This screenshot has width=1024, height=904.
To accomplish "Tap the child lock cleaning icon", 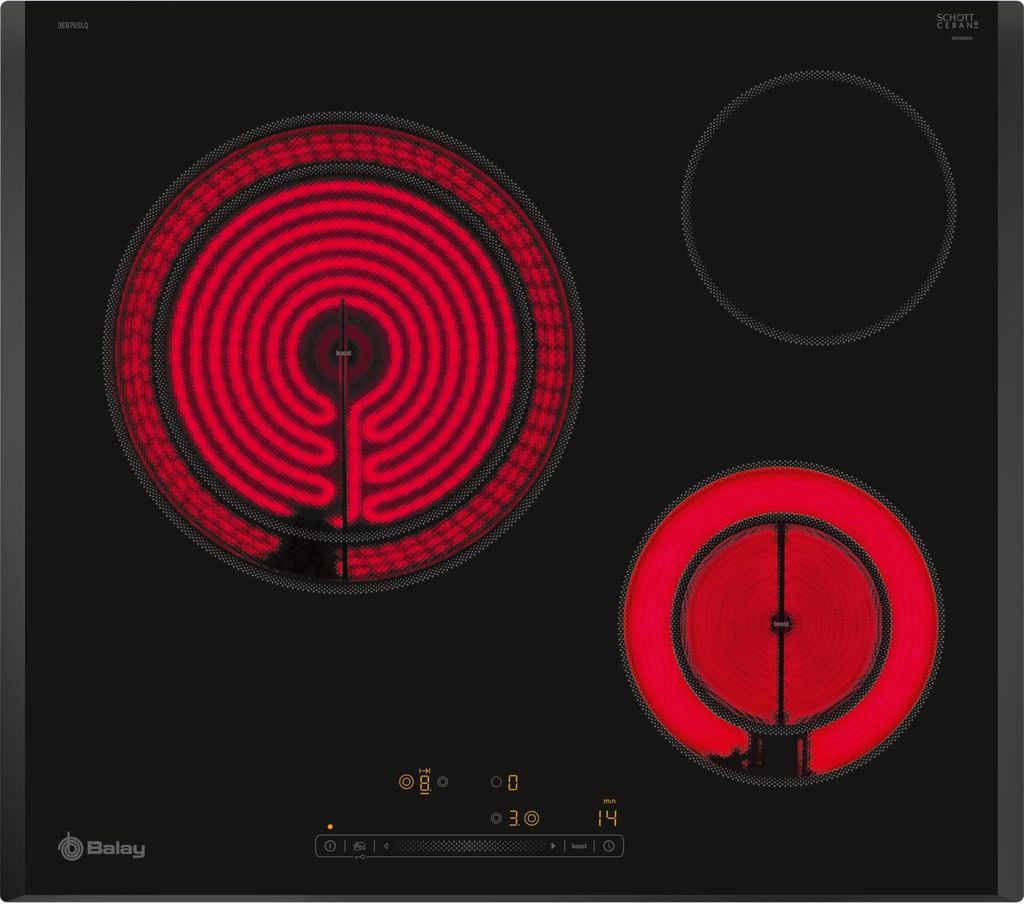I will tap(359, 847).
